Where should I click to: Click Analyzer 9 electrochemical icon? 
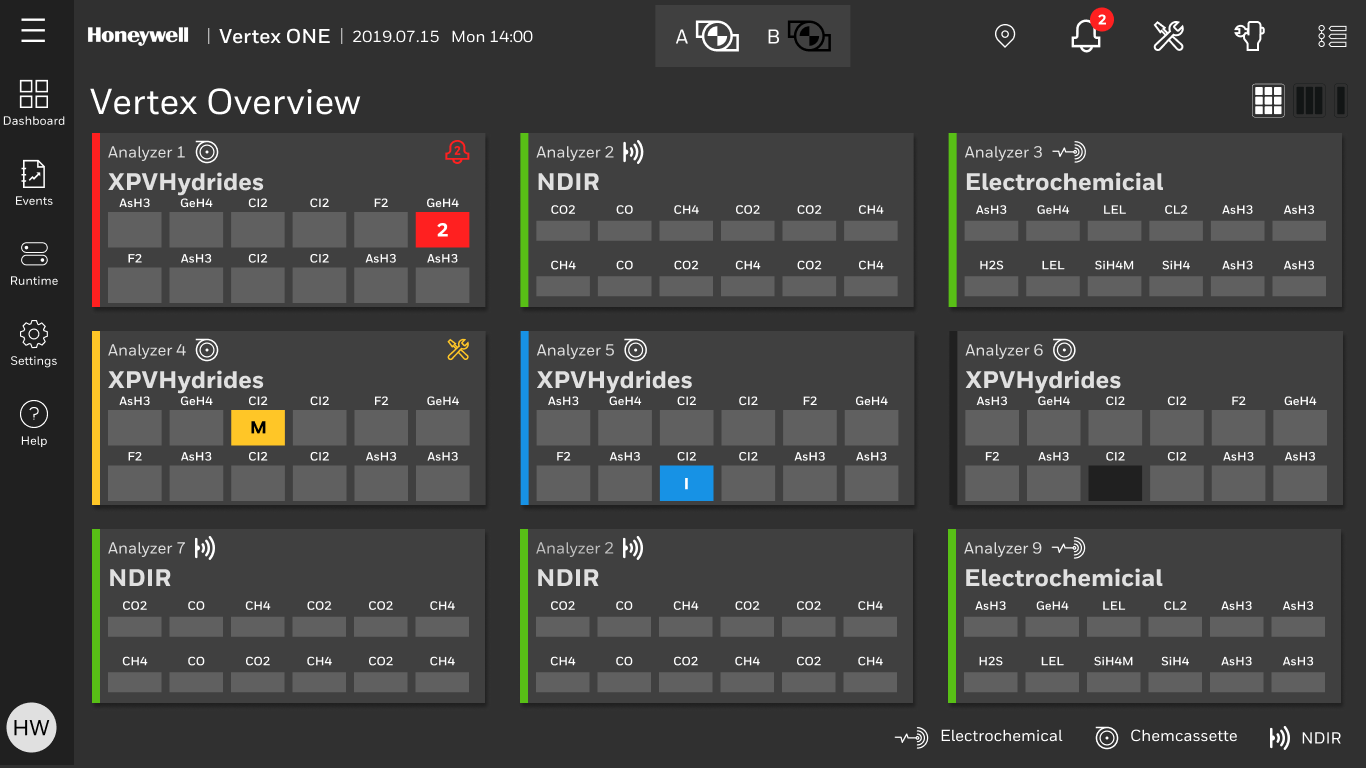[x=1068, y=548]
